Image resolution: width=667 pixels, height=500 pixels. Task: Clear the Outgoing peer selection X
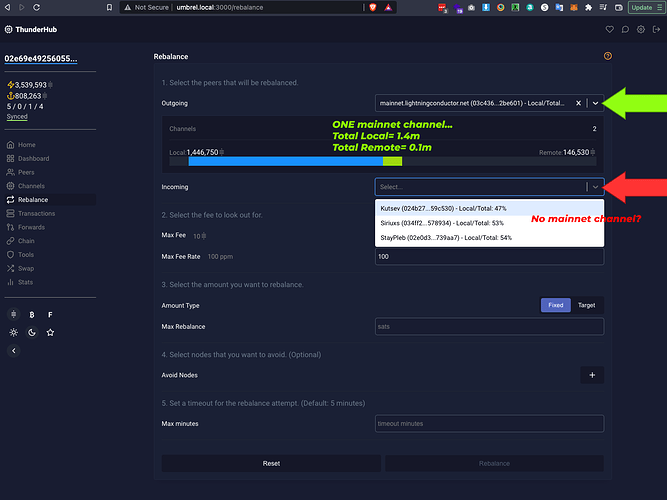click(579, 103)
